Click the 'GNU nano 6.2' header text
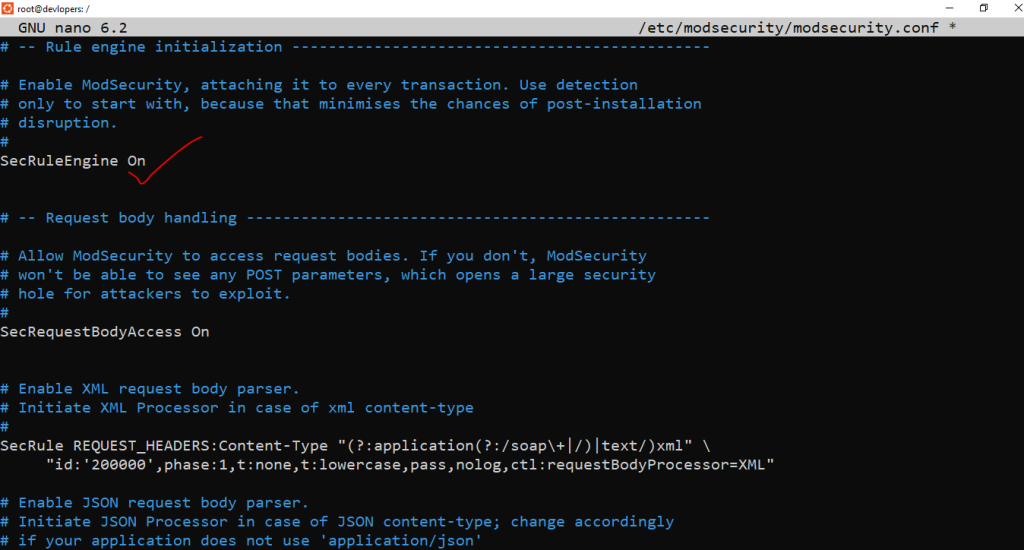1024x550 pixels. click(x=72, y=27)
